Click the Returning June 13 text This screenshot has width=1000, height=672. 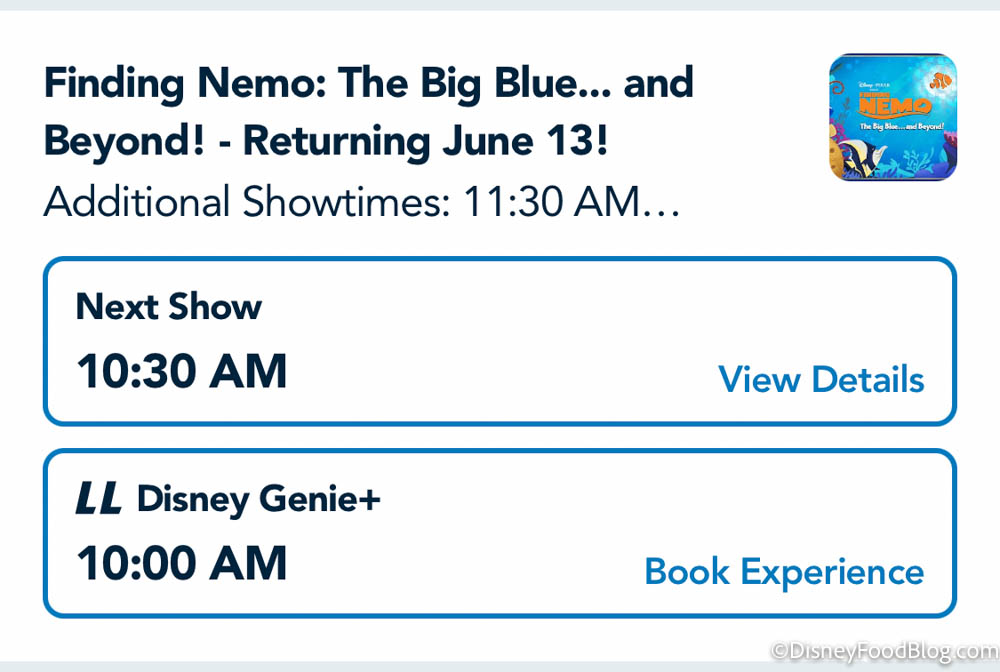point(425,142)
